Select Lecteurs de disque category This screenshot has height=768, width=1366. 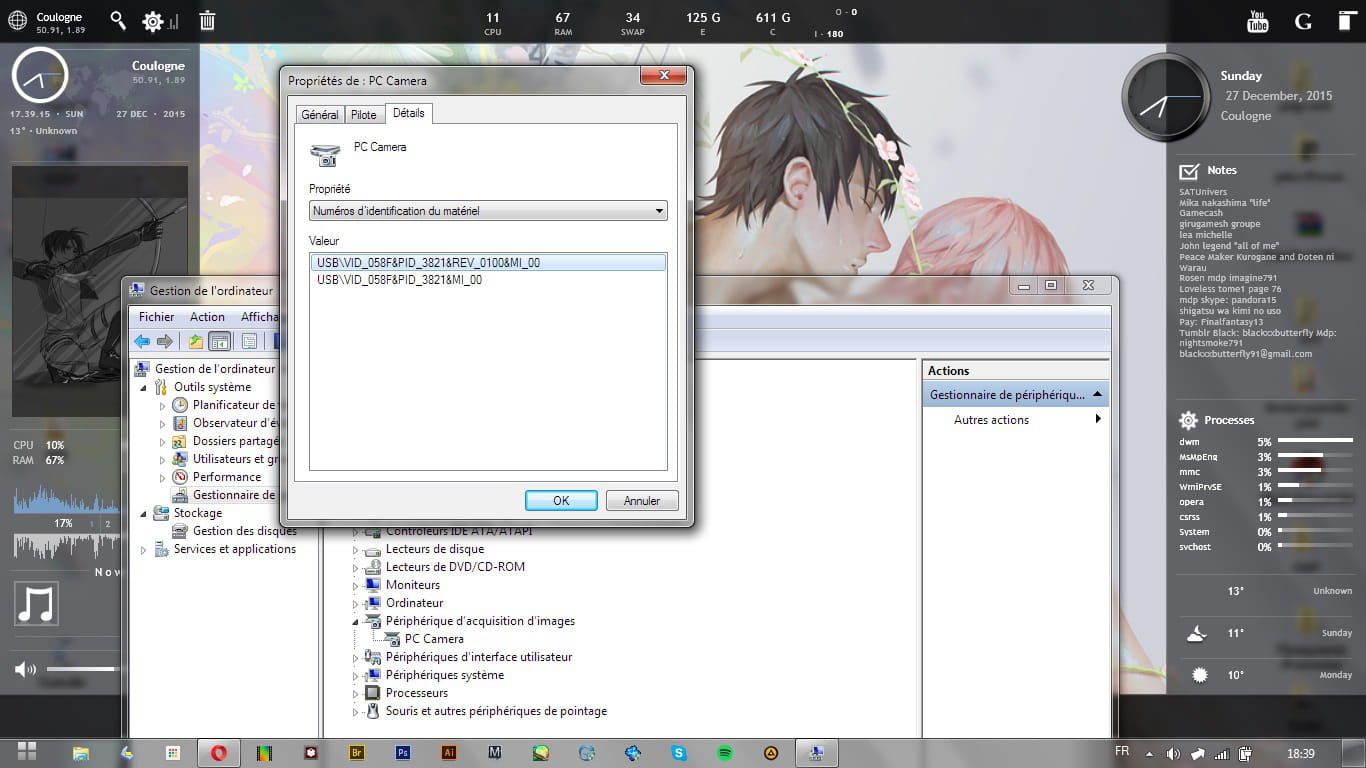point(435,549)
